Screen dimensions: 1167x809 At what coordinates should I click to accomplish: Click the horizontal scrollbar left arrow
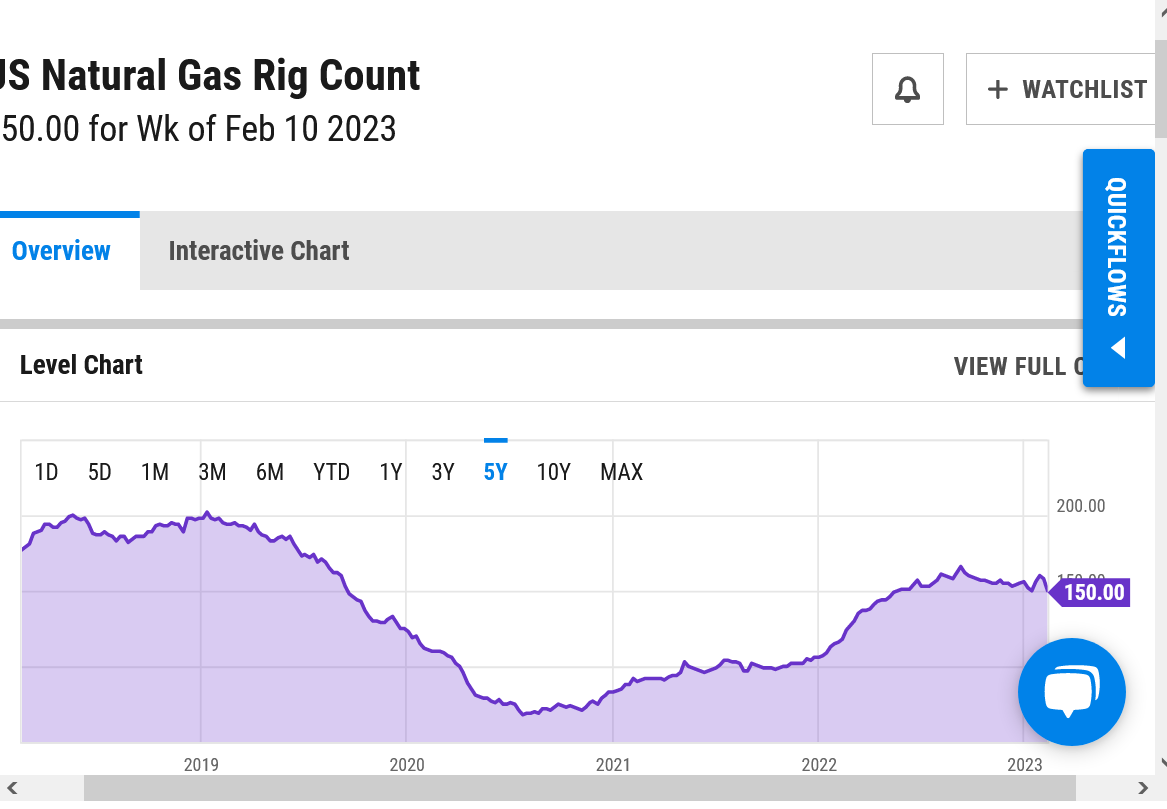tap(12, 788)
